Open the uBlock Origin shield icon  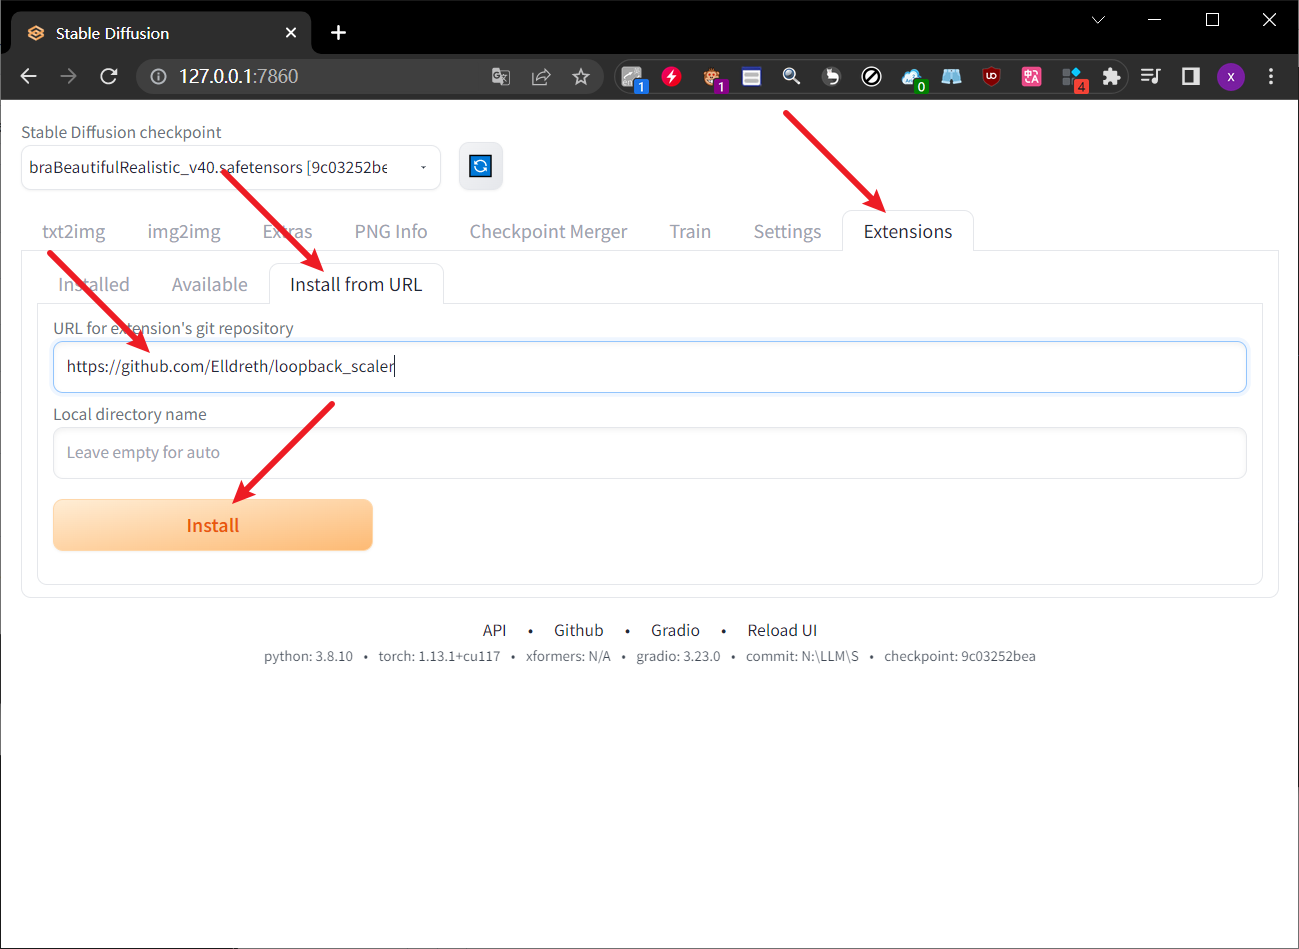coord(991,76)
